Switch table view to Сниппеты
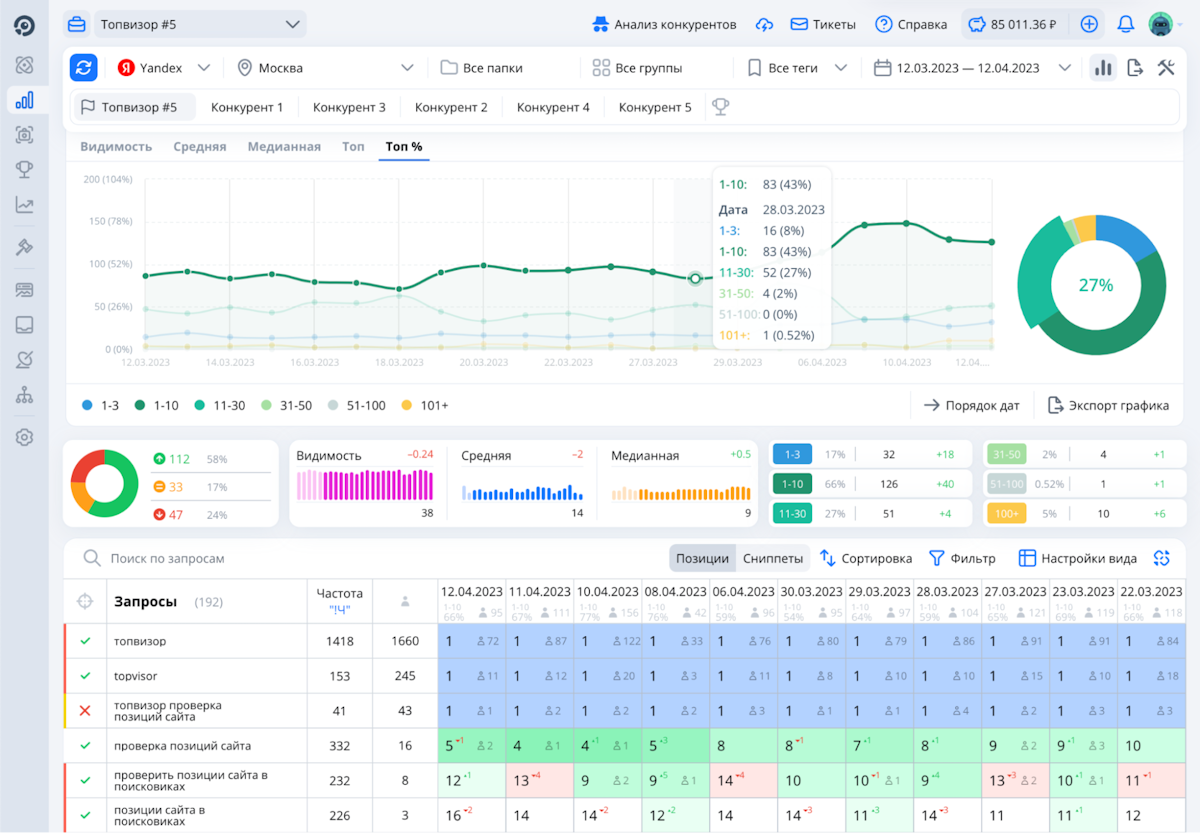This screenshot has height=833, width=1200. pos(773,558)
